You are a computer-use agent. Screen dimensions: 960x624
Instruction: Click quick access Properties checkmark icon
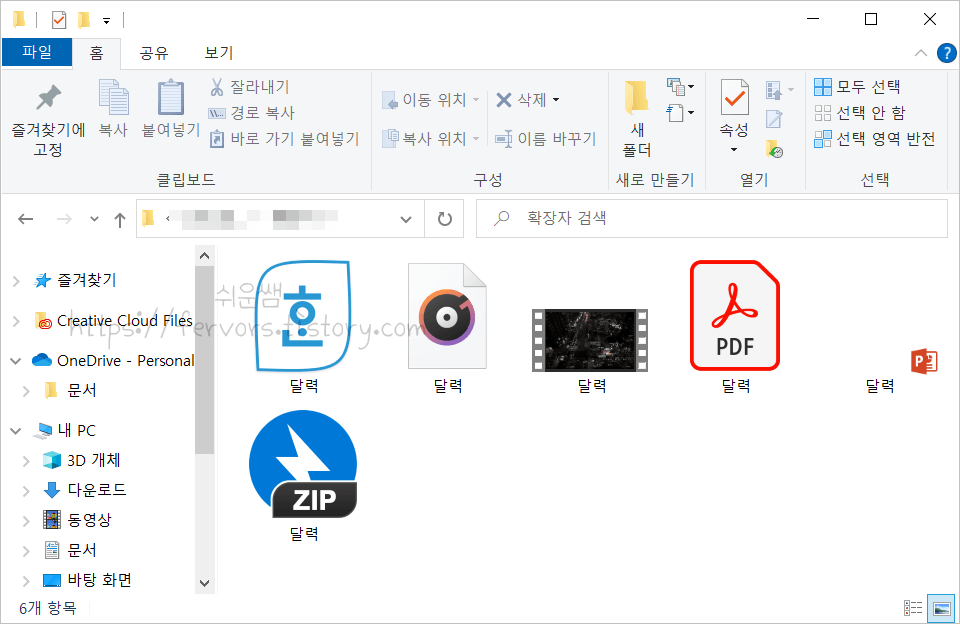(x=59, y=20)
